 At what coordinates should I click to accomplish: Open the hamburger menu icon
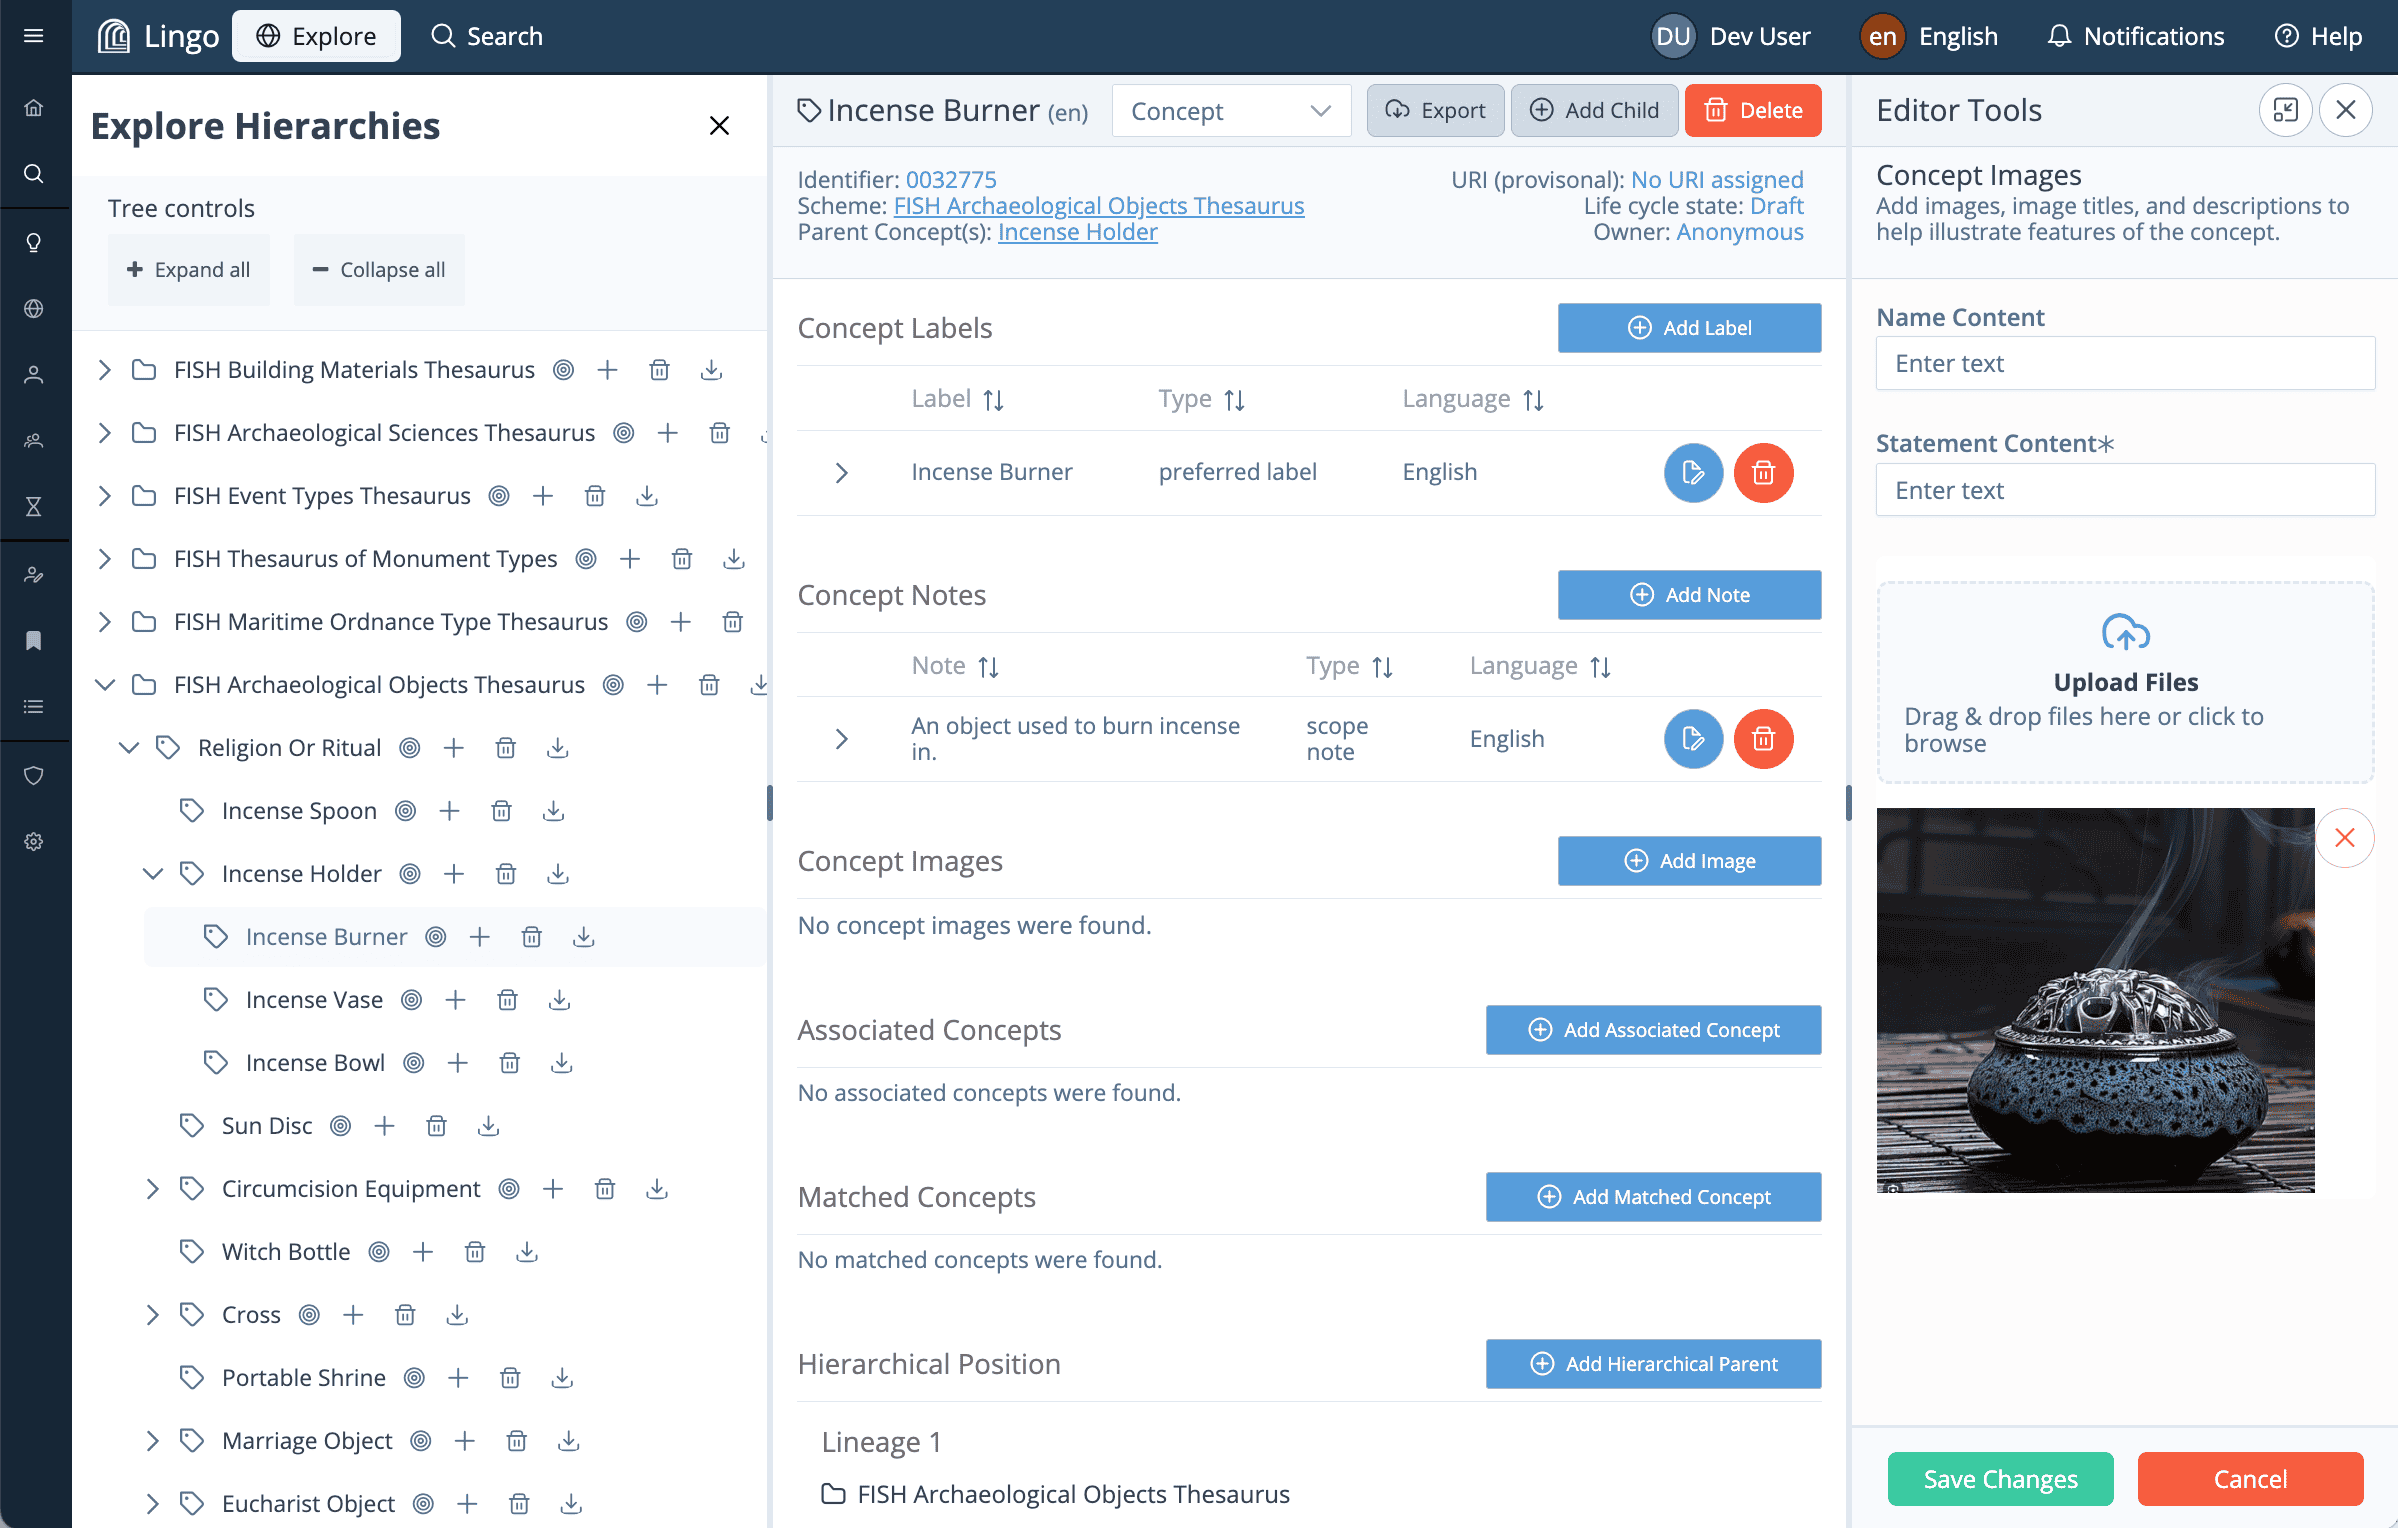pyautogui.click(x=34, y=36)
